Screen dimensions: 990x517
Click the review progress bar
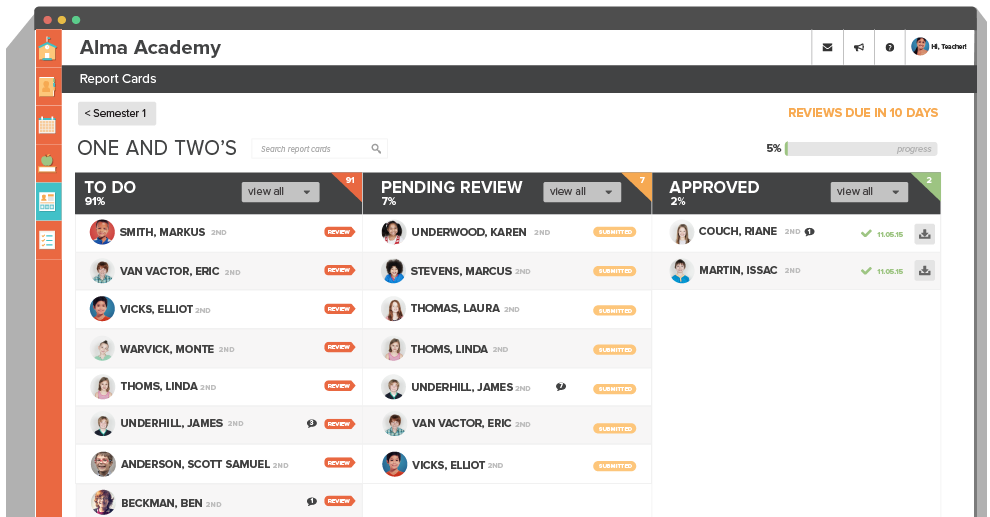pyautogui.click(x=861, y=149)
